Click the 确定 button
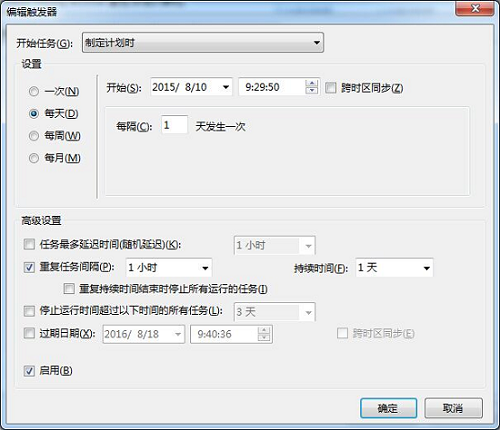The image size is (500, 430). (x=388, y=408)
